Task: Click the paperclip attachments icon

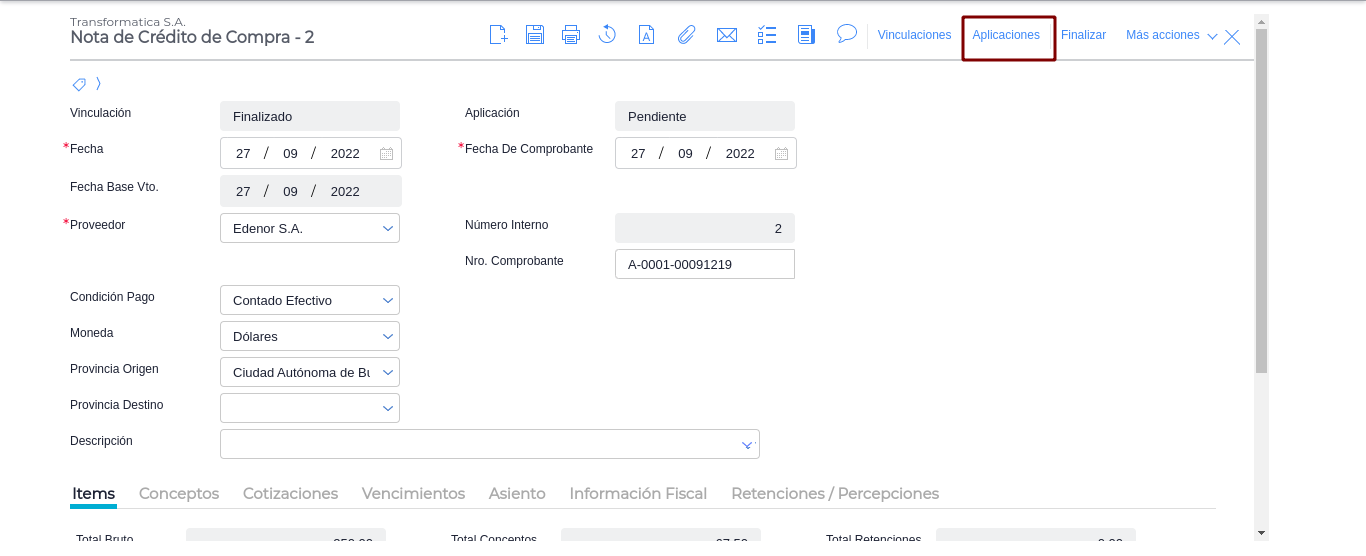Action: [x=686, y=35]
